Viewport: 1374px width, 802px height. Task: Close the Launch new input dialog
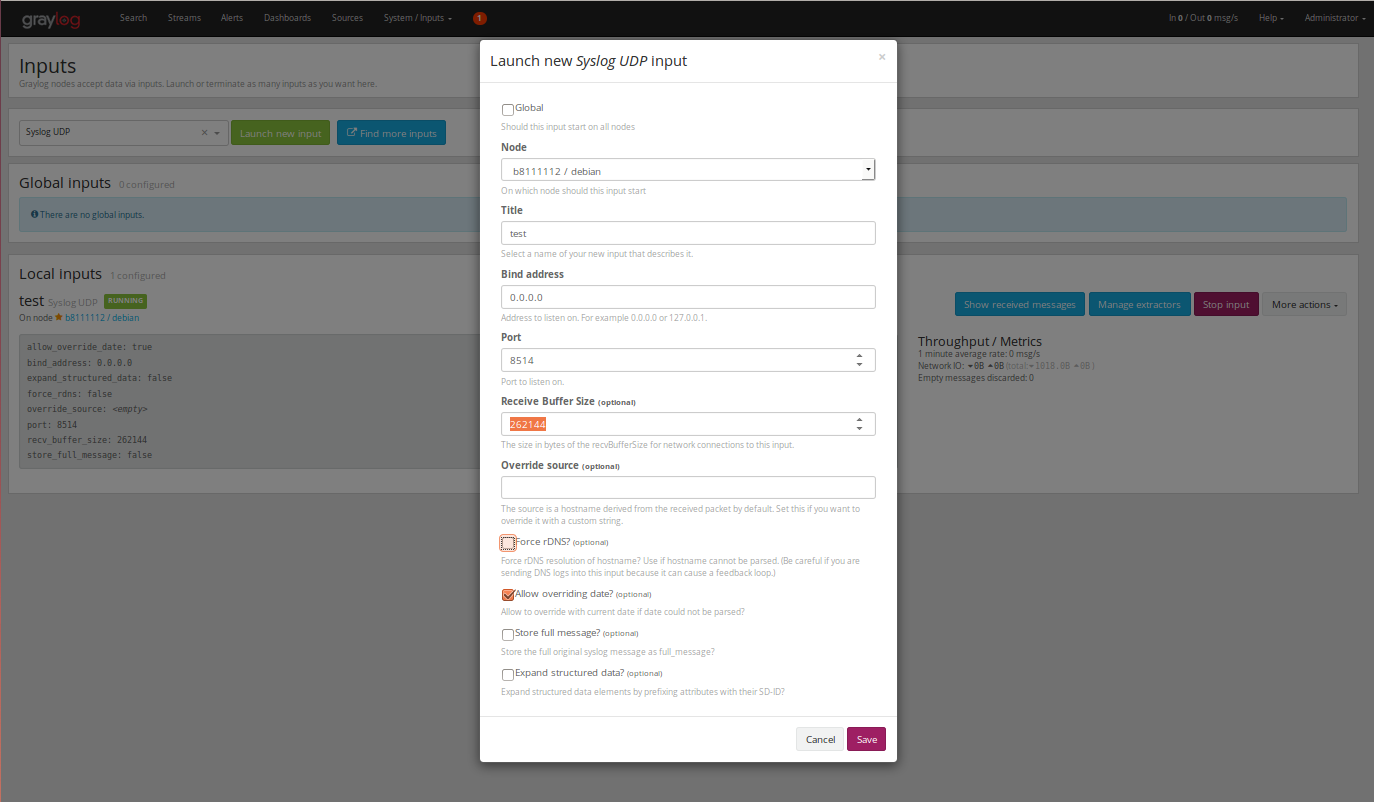[882, 57]
